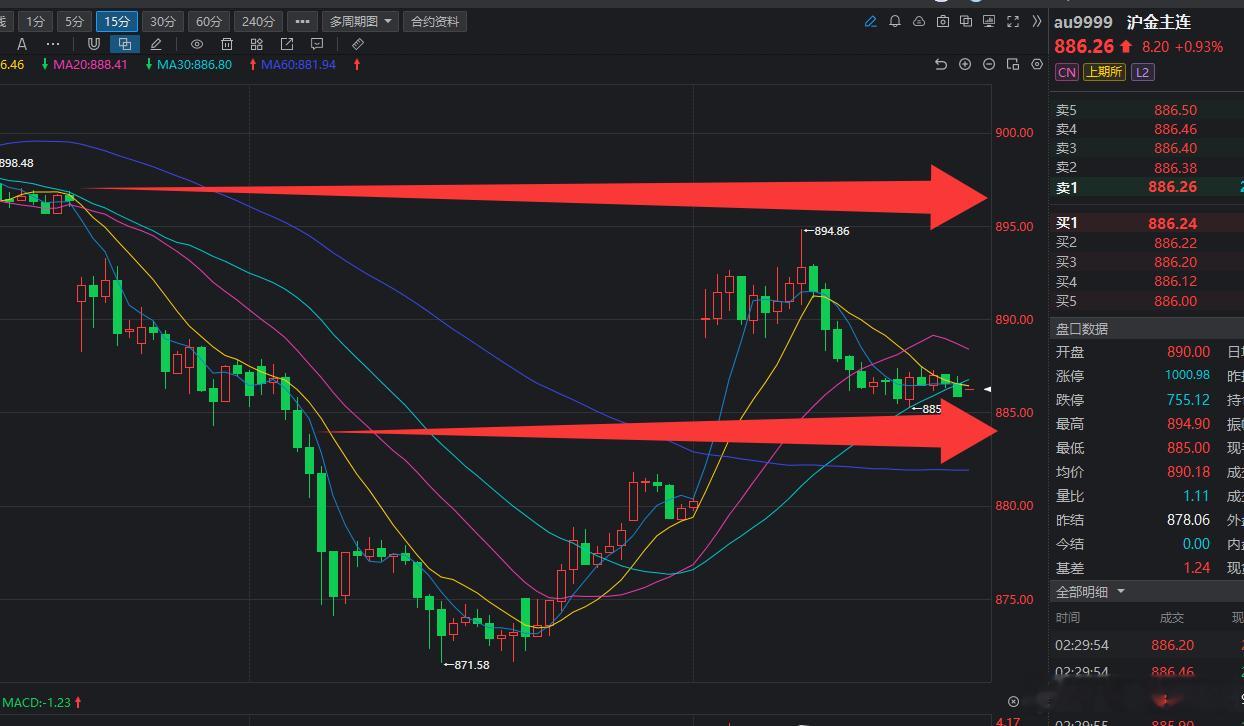Click 均价 value 890.18

[x=1188, y=472]
